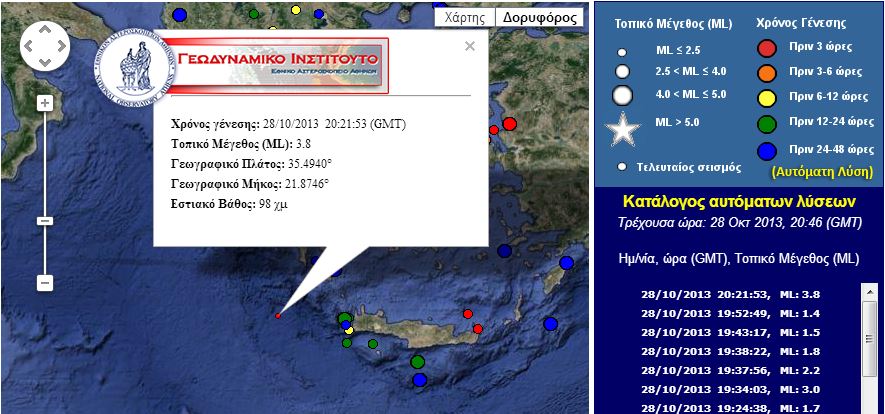
Task: Click the yellow earthquake marker west of Crete
Action: pos(349,330)
